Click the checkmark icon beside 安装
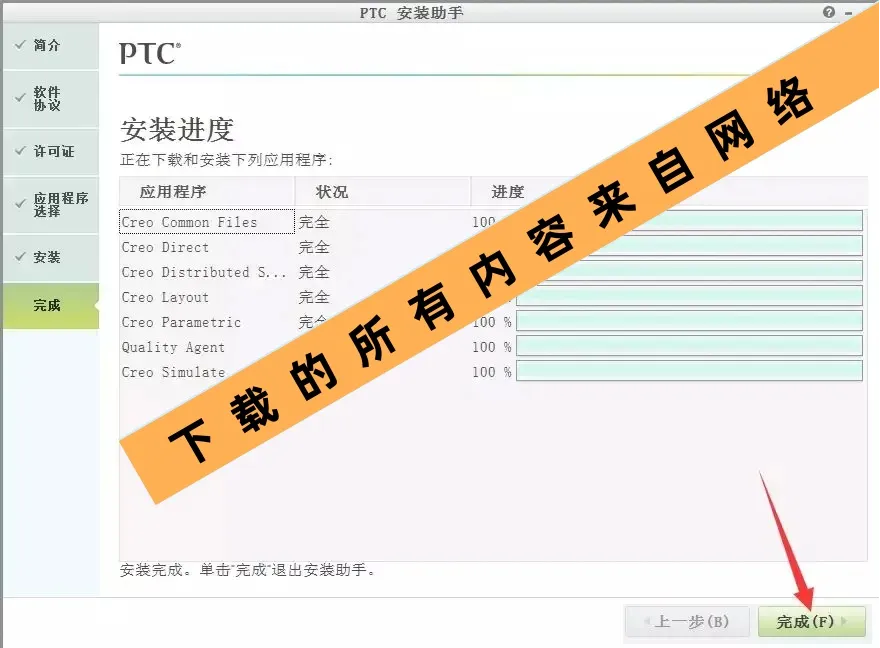880x648 pixels. [20, 257]
